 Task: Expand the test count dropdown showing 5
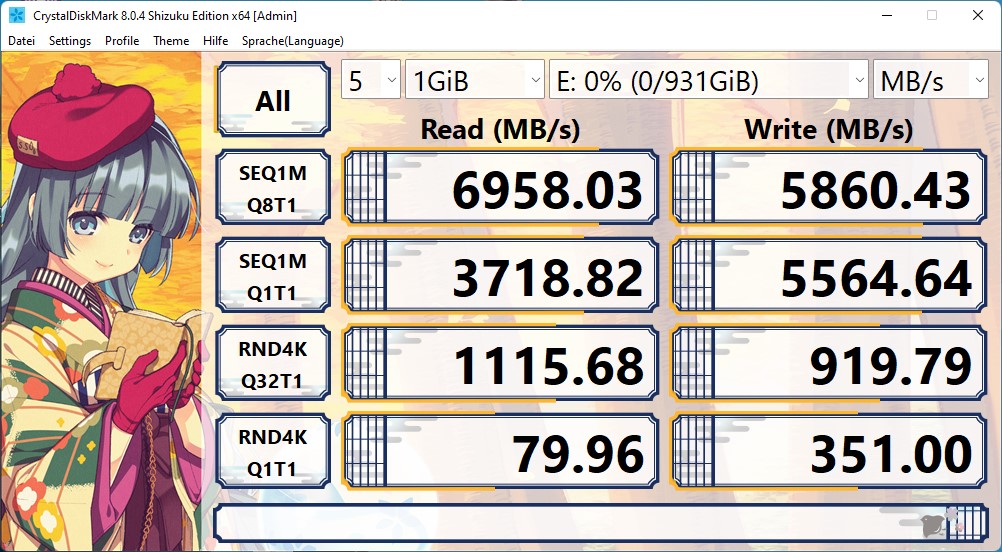[x=371, y=80]
